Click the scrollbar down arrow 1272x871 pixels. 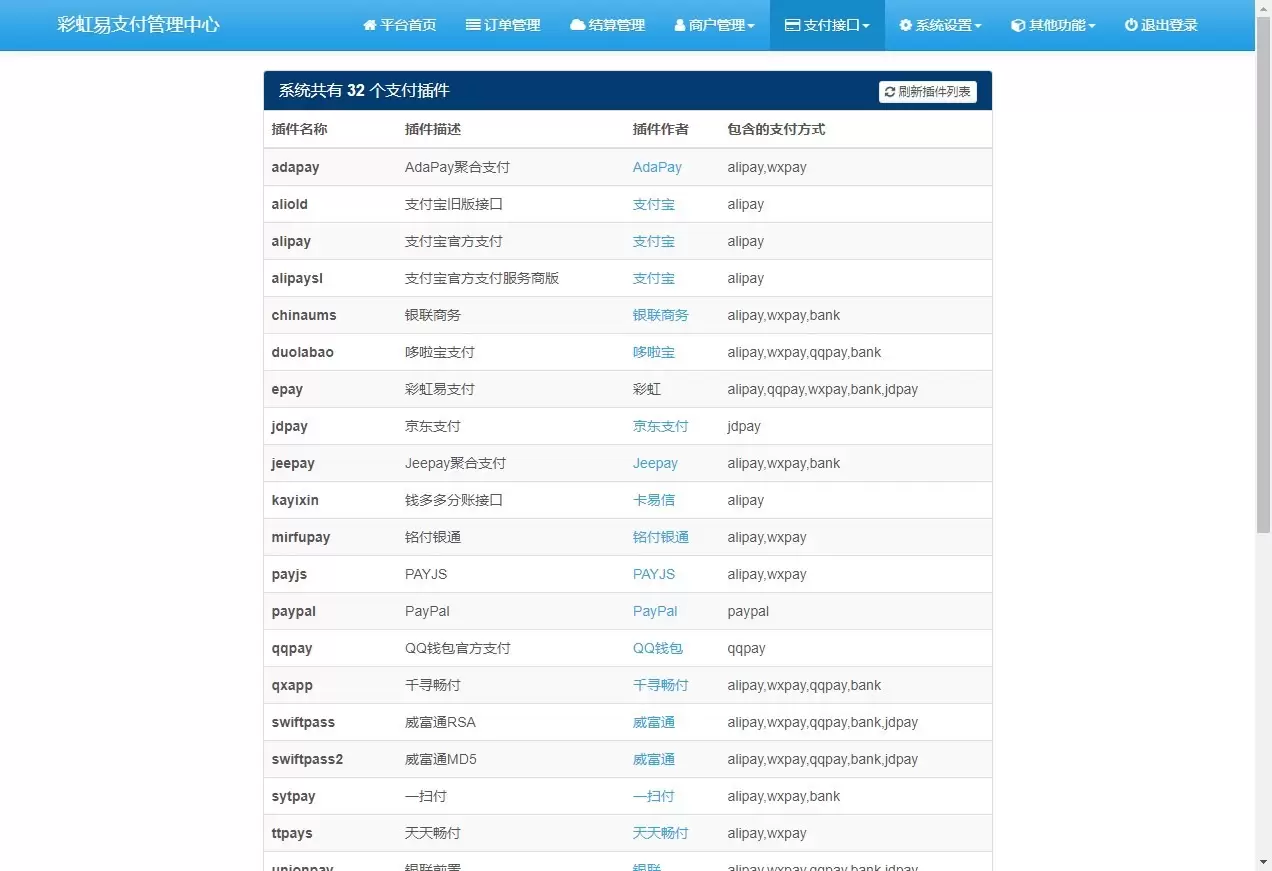point(1263,861)
